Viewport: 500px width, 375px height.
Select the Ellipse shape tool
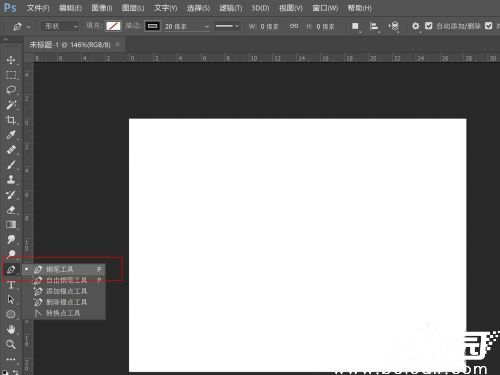coord(11,314)
